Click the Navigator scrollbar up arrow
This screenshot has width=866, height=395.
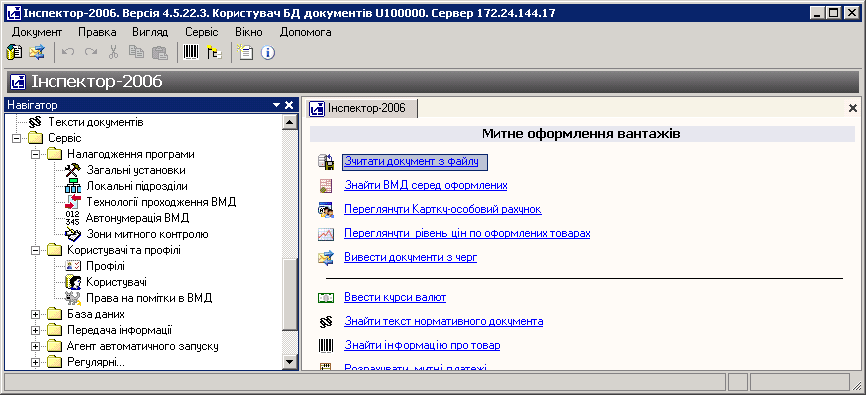(290, 122)
